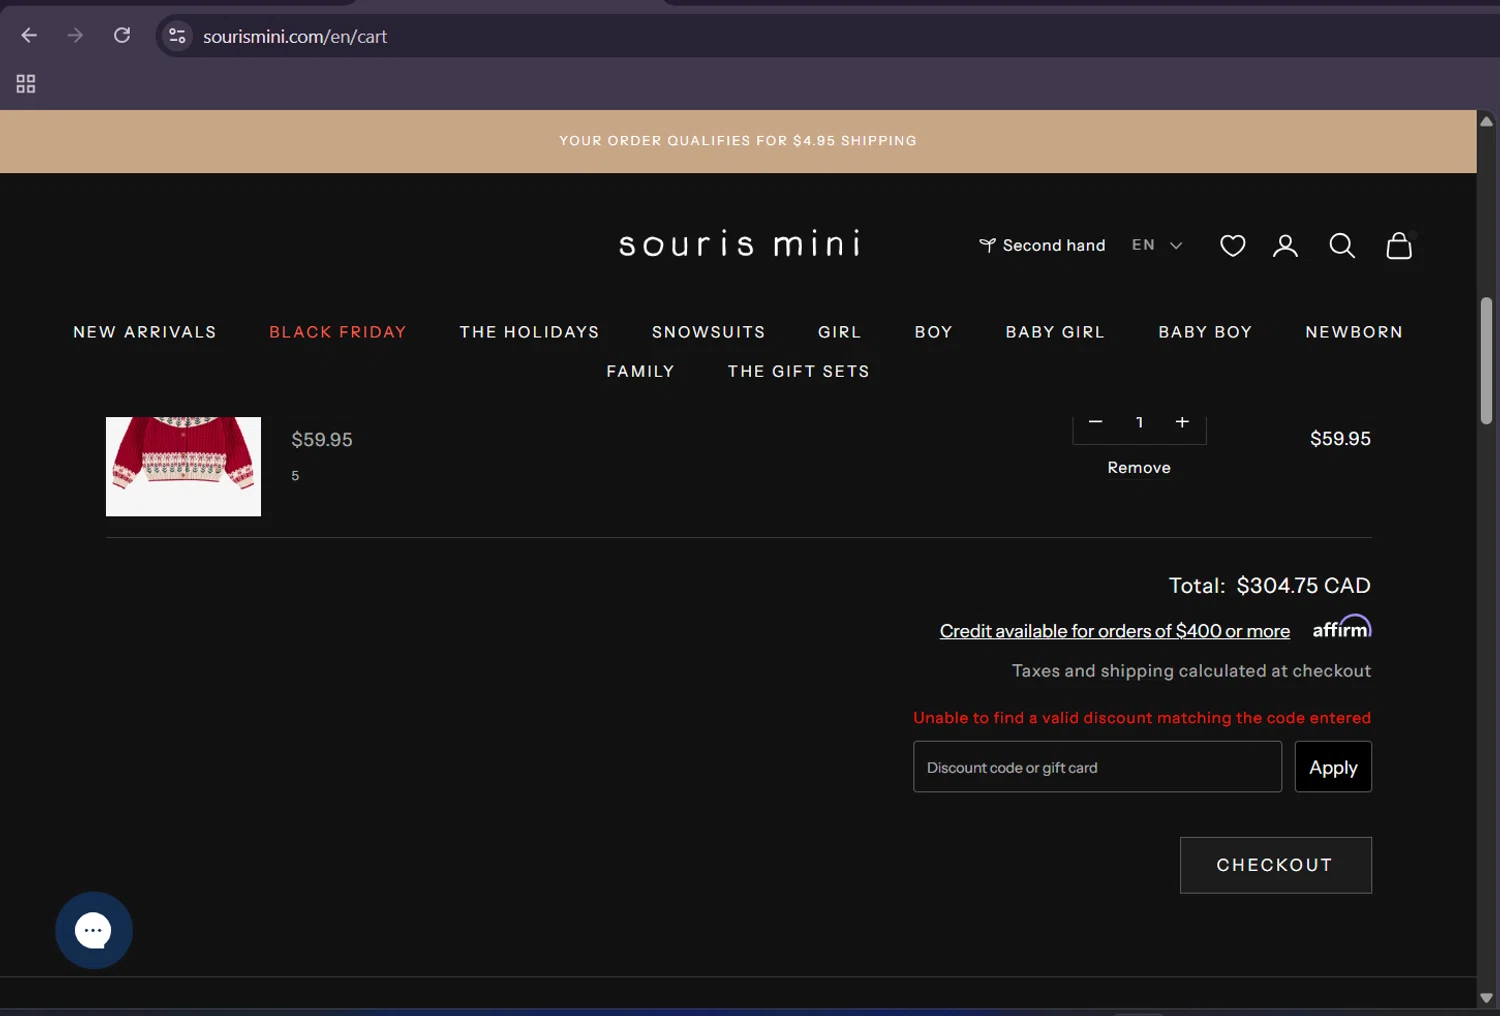Viewport: 1500px width, 1016px height.
Task: Reload the cart page
Action: coord(122,36)
